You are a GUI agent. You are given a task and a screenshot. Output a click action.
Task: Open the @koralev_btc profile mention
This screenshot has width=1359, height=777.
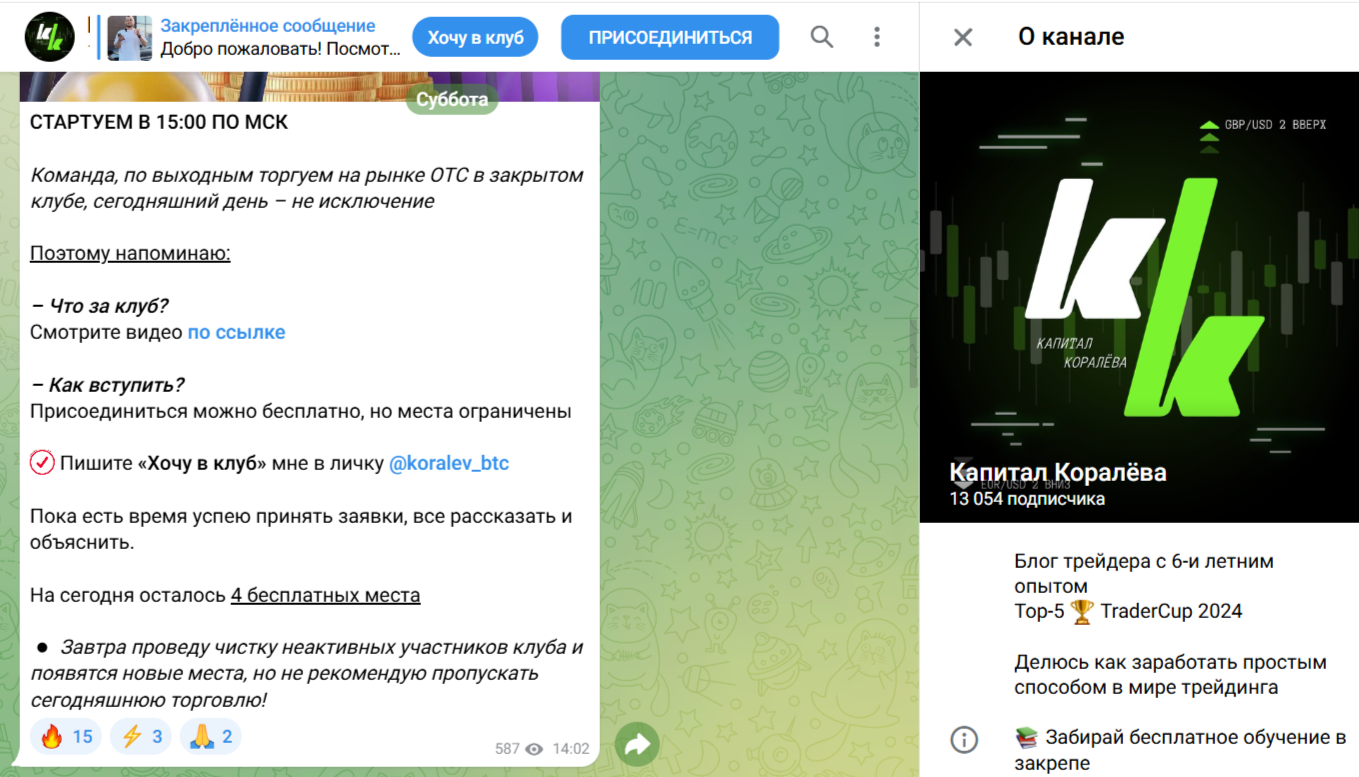[449, 463]
